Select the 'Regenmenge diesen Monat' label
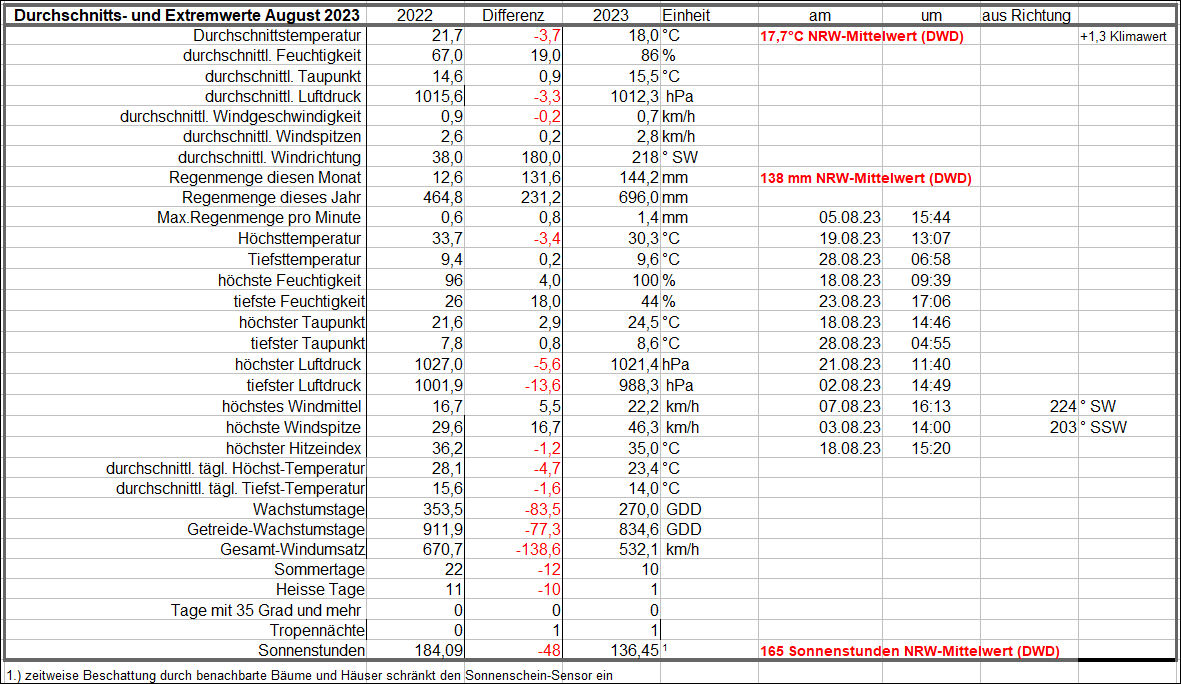This screenshot has height=684, width=1181. click(x=265, y=178)
